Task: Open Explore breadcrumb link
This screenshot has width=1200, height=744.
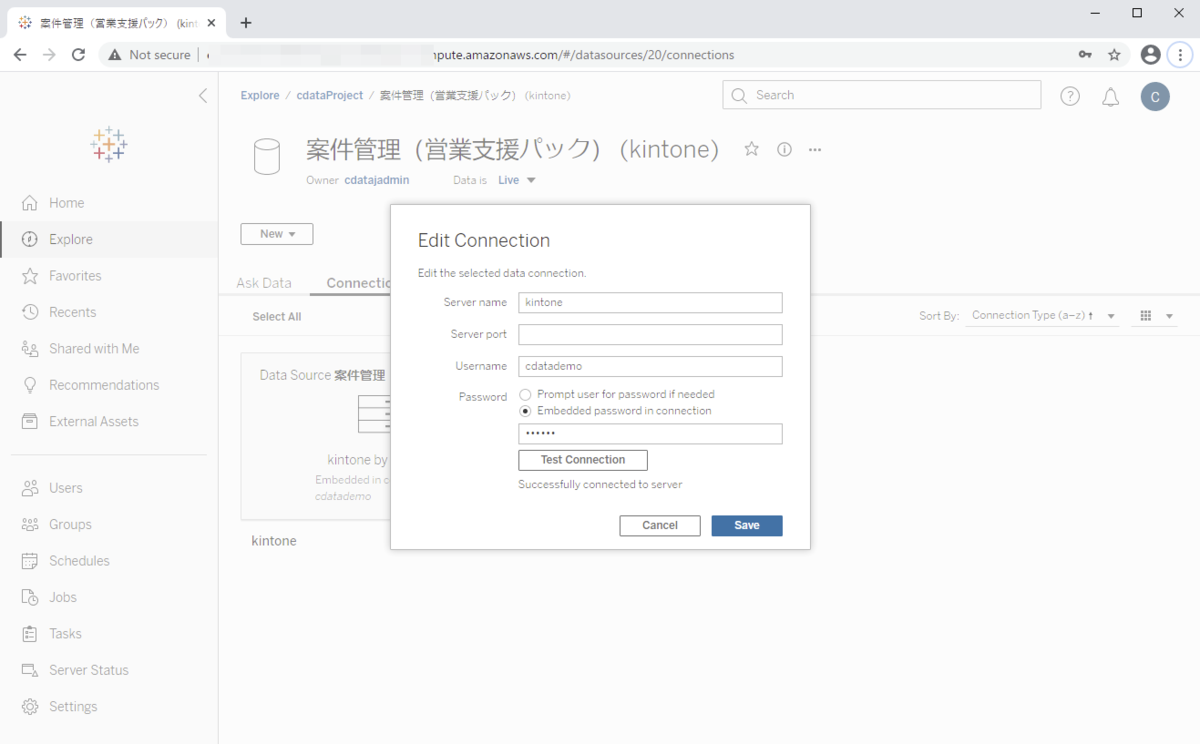Action: tap(260, 96)
